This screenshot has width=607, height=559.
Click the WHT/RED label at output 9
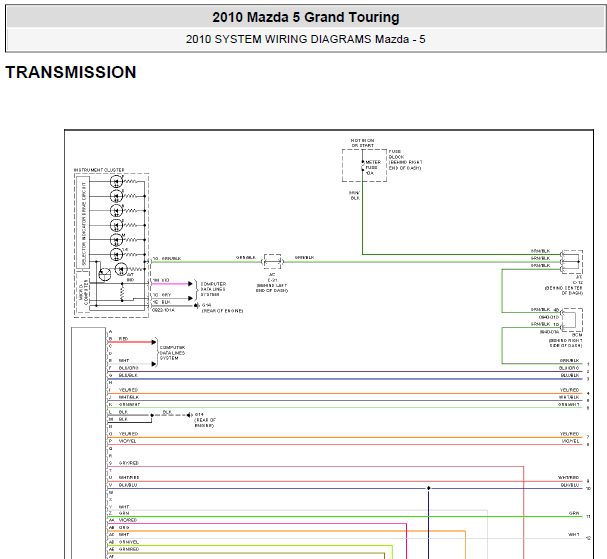point(569,478)
